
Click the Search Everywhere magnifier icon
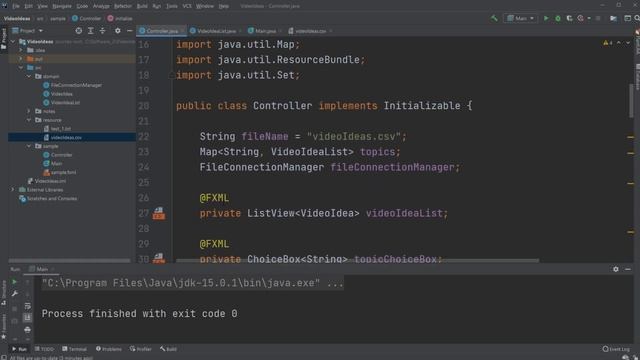[x=637, y=18]
